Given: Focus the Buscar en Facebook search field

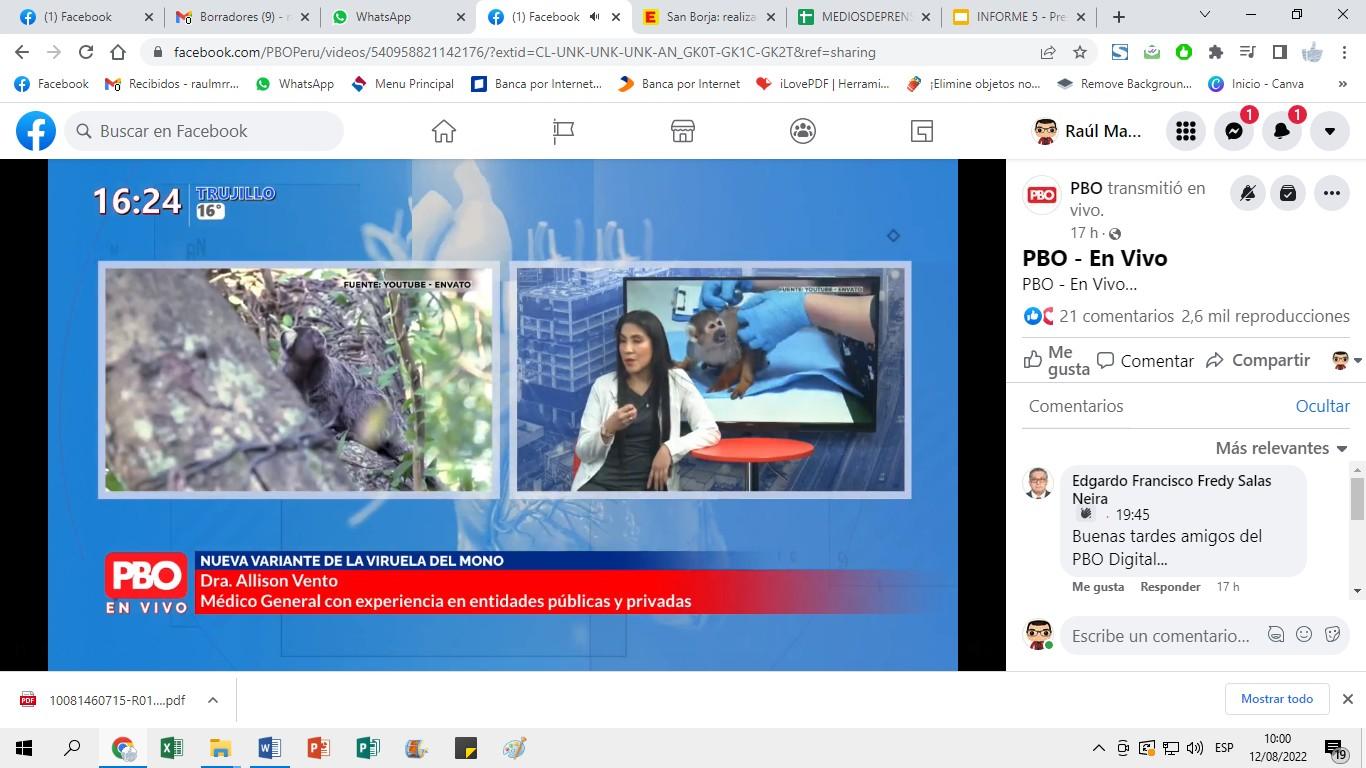Looking at the screenshot, I should pos(204,131).
